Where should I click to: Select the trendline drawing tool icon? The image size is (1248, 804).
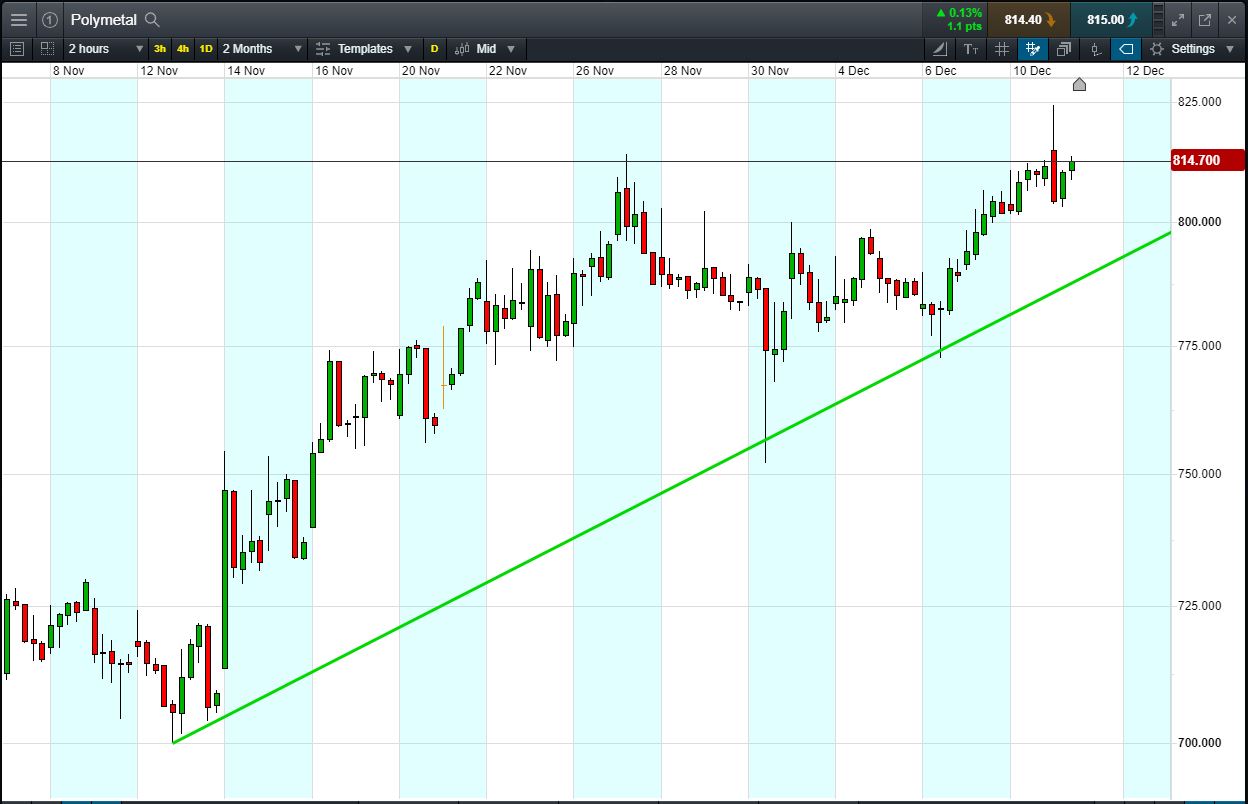[940, 48]
